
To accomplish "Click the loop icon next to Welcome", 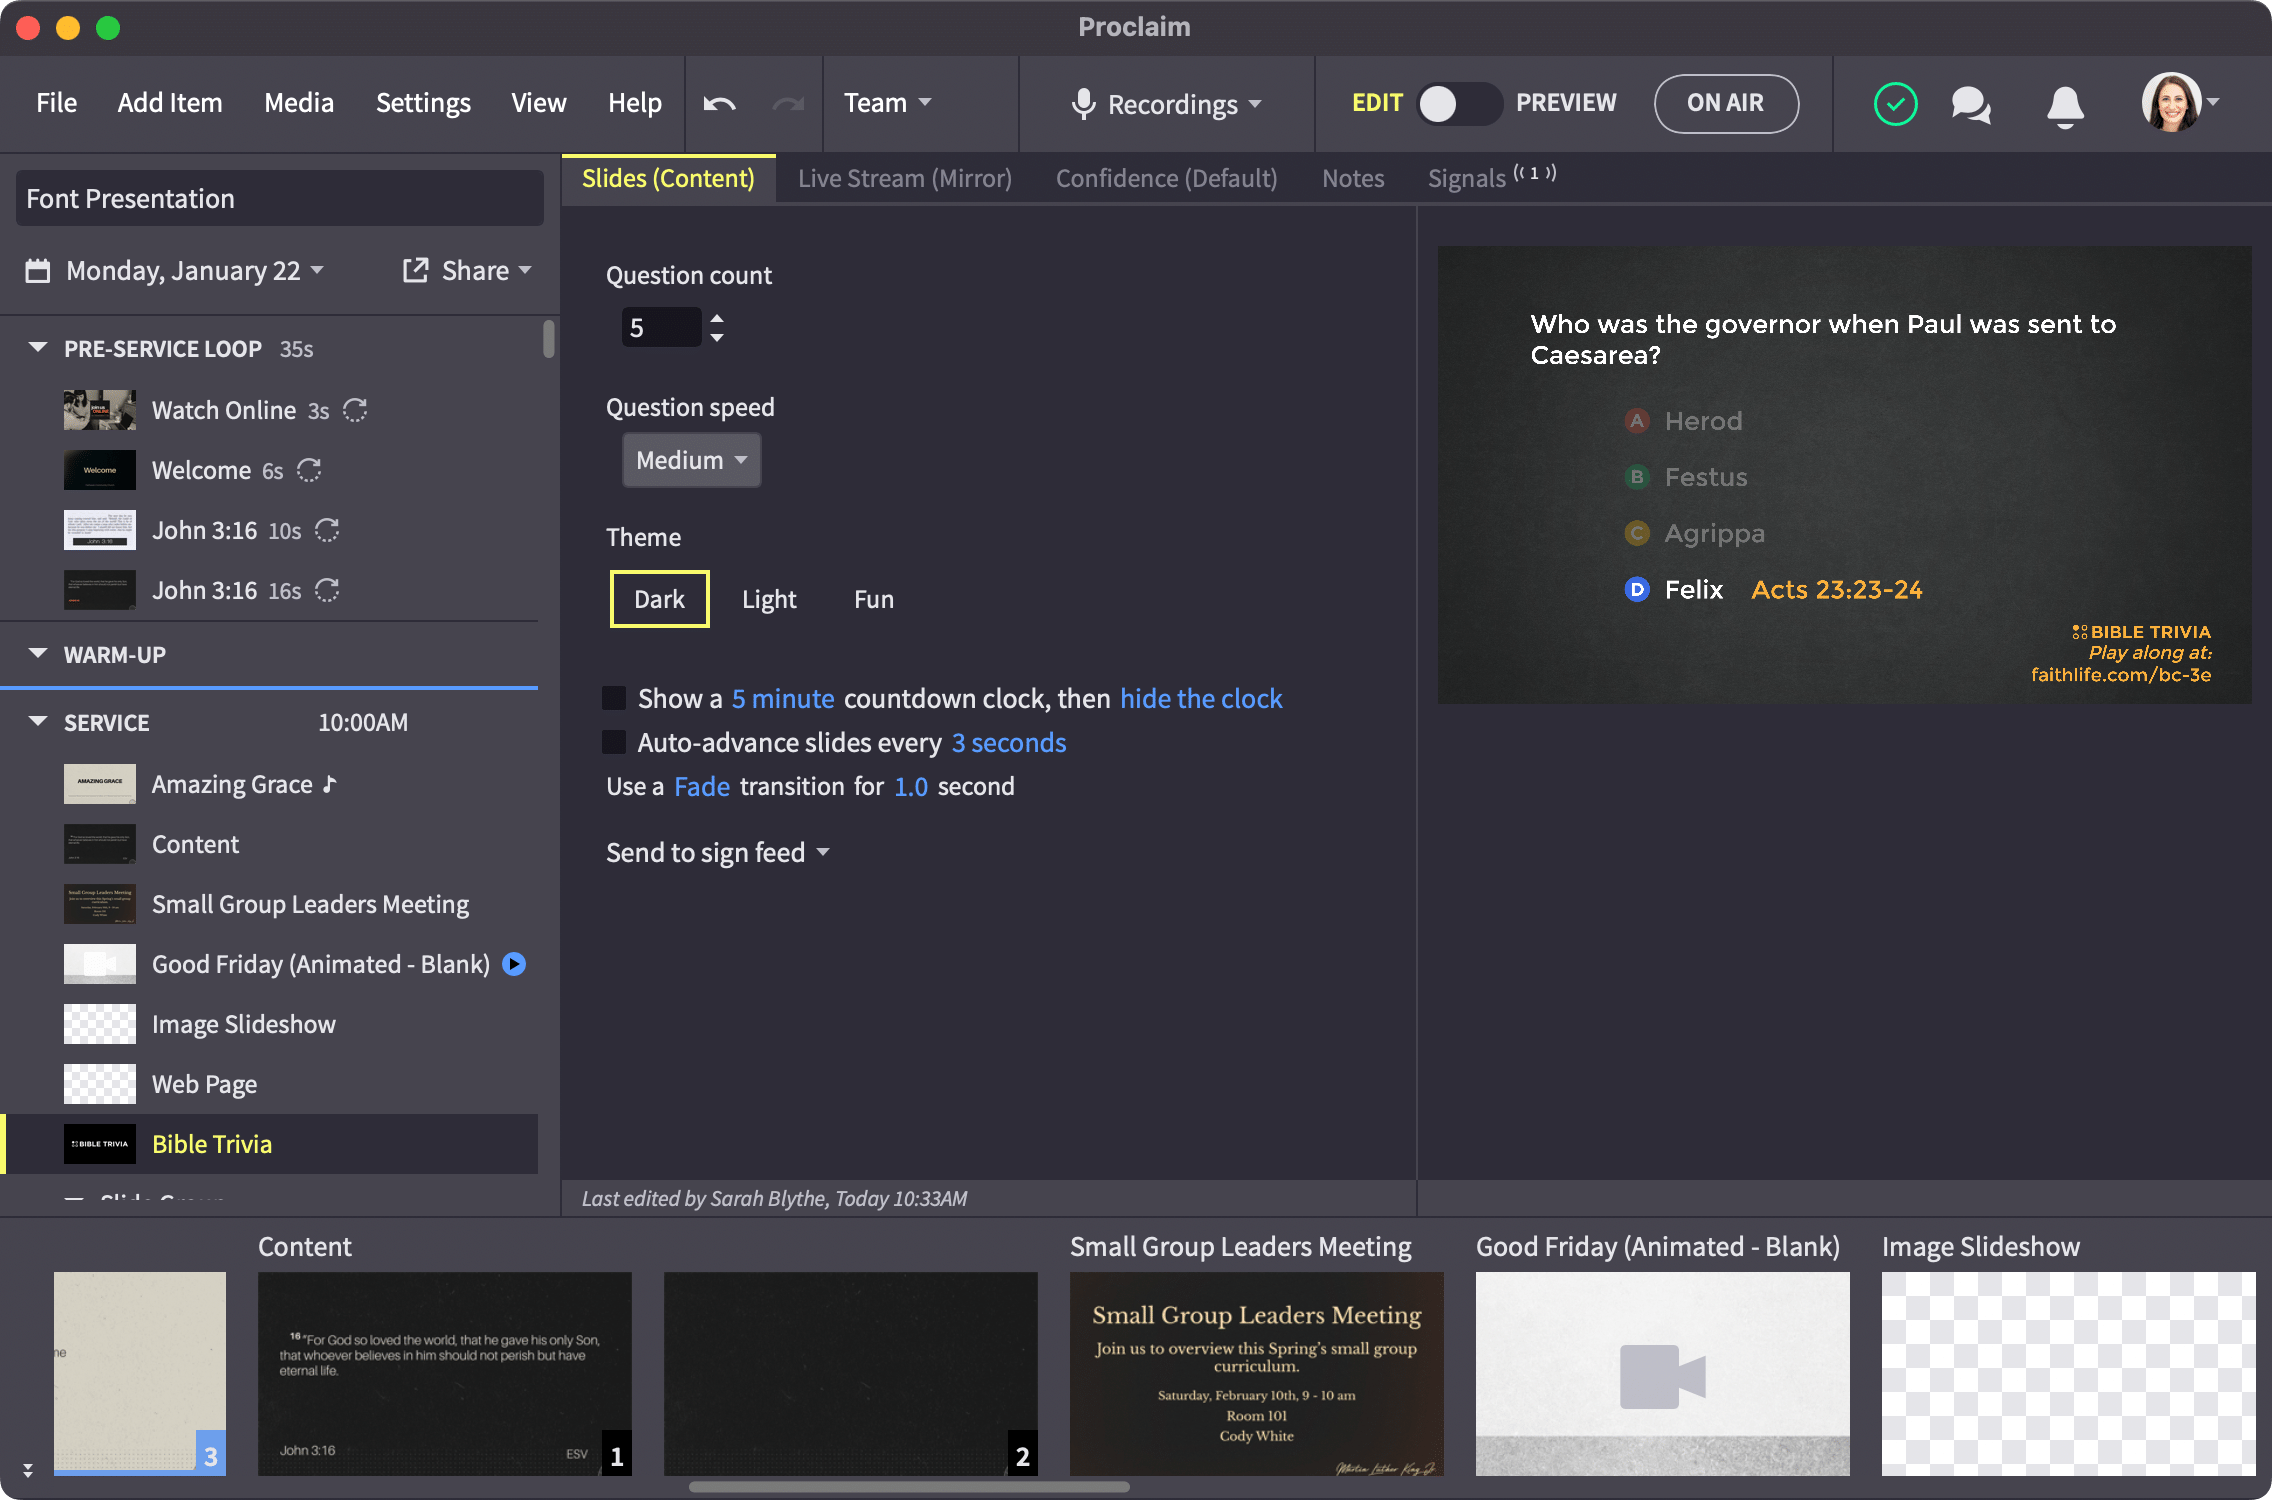I will (309, 470).
